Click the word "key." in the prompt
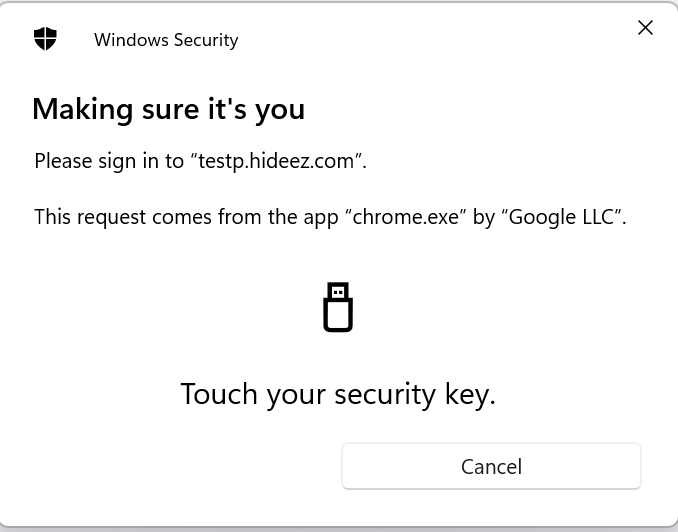Image resolution: width=678 pixels, height=532 pixels. [x=470, y=394]
